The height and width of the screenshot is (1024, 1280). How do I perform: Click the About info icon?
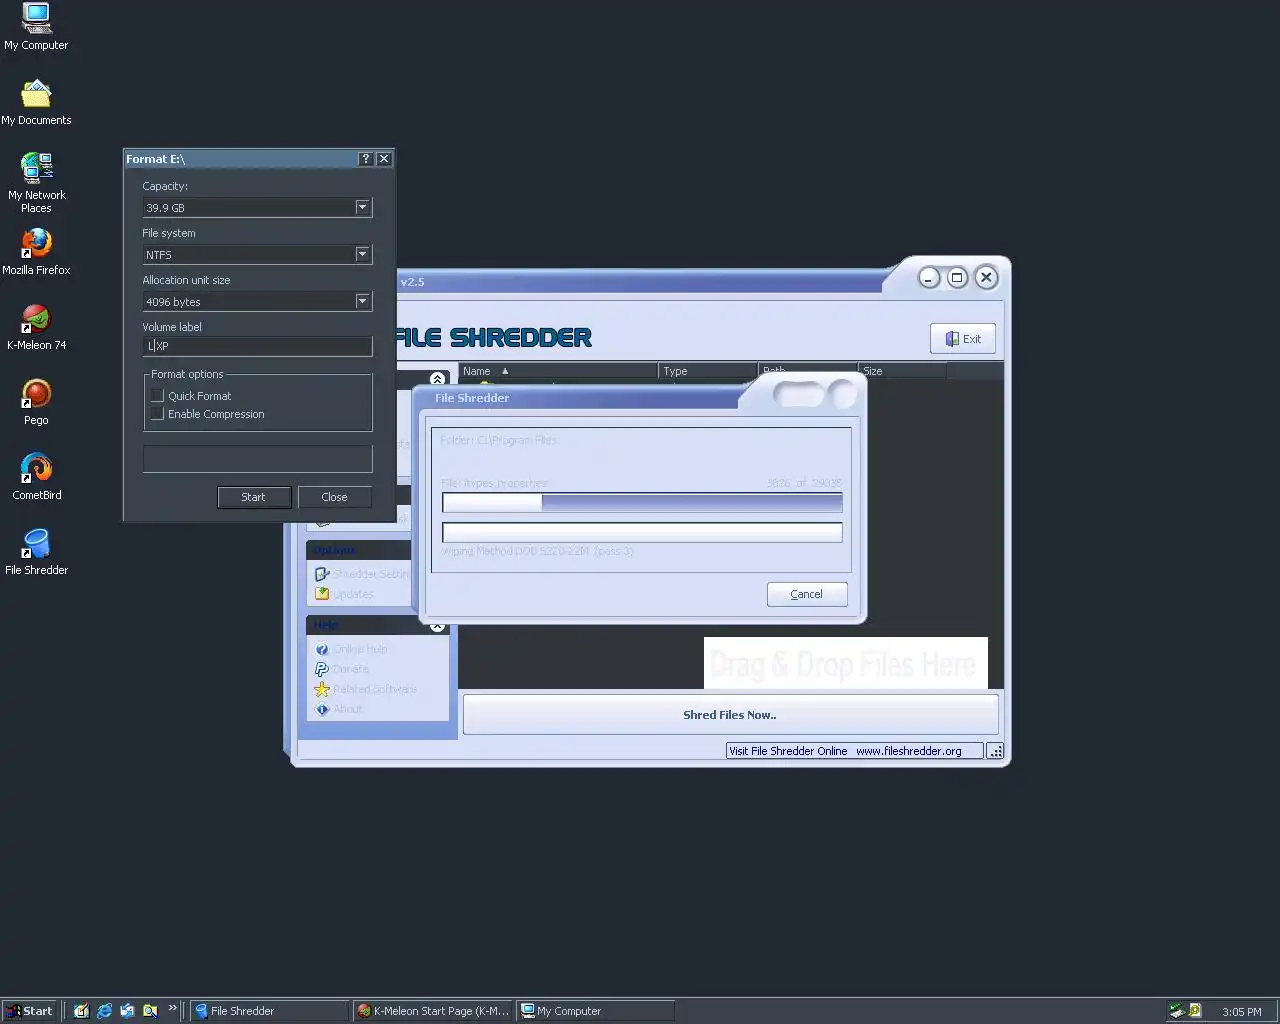322,709
